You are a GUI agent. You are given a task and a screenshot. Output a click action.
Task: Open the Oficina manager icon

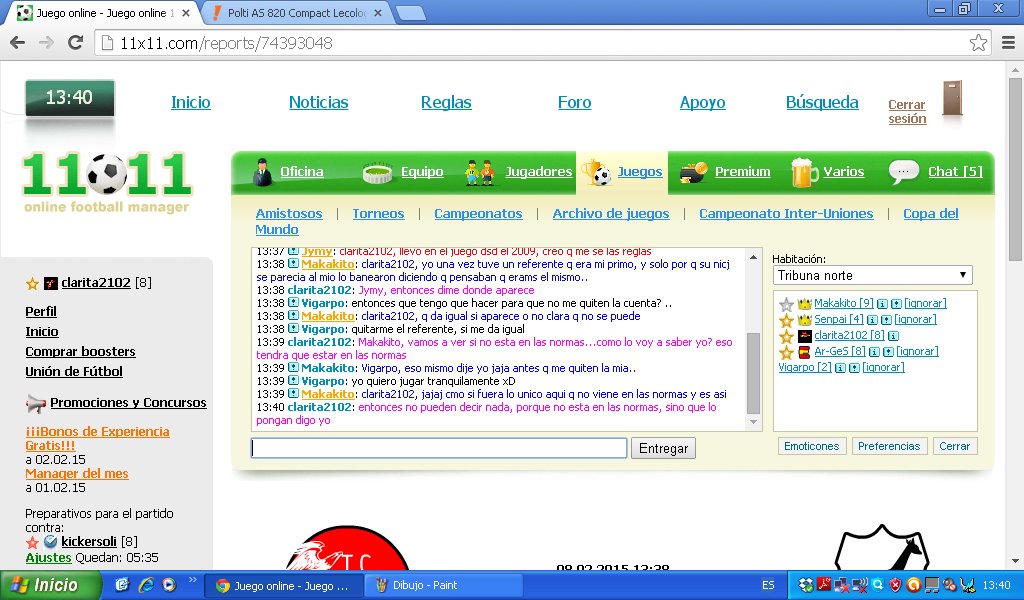tap(262, 172)
